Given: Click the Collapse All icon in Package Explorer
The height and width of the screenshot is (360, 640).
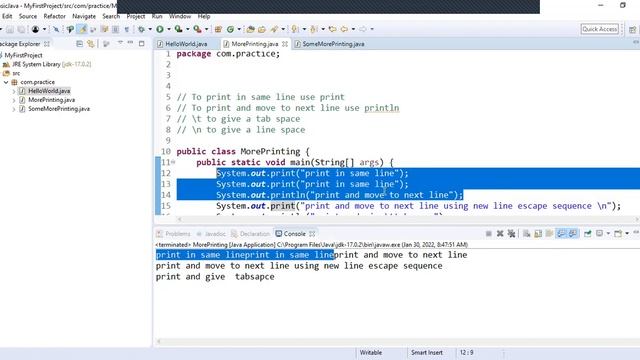Looking at the screenshot, I should tap(79, 44).
